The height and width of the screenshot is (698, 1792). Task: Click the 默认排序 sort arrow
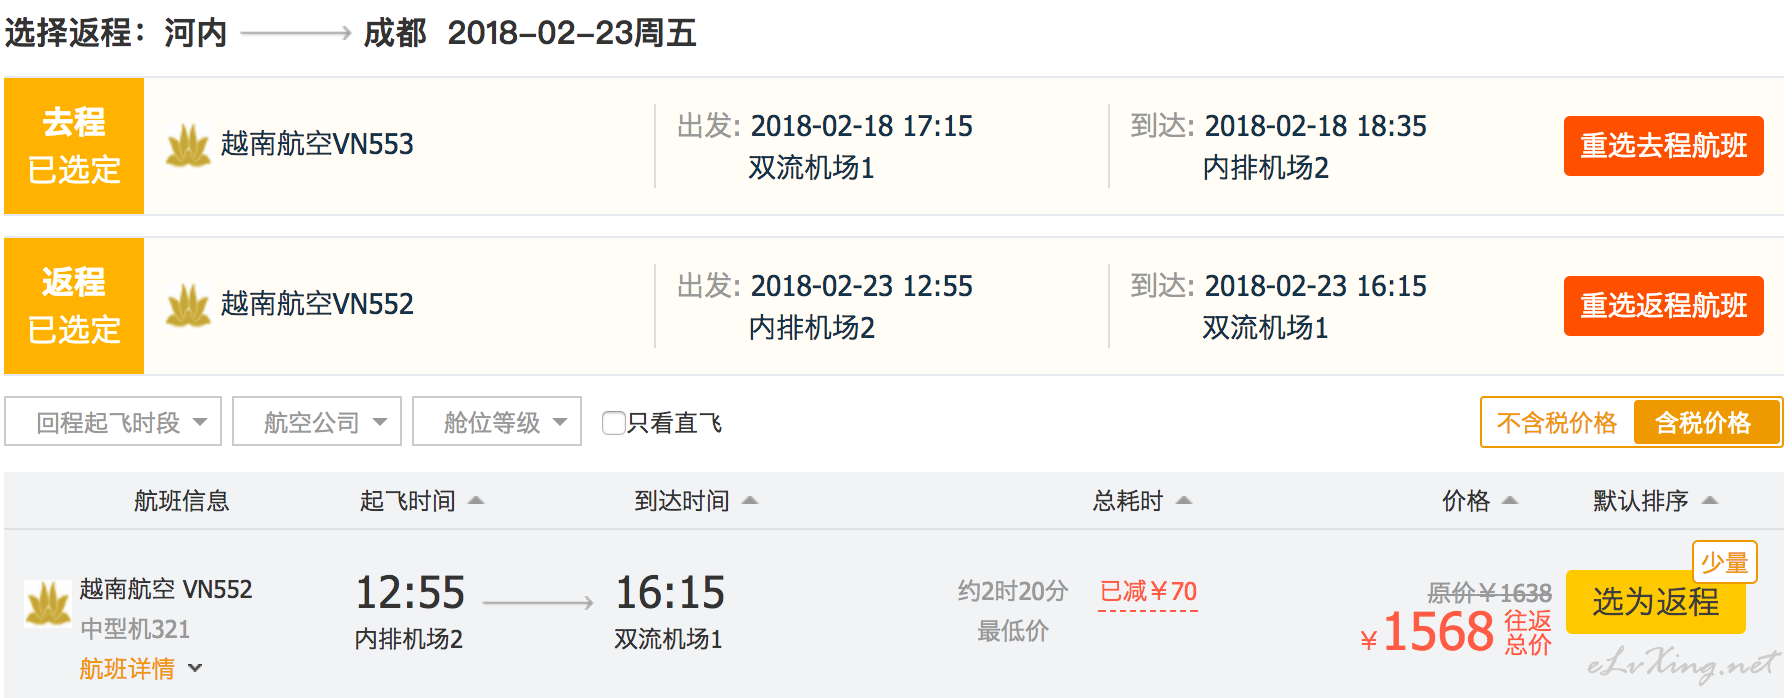tap(1710, 500)
